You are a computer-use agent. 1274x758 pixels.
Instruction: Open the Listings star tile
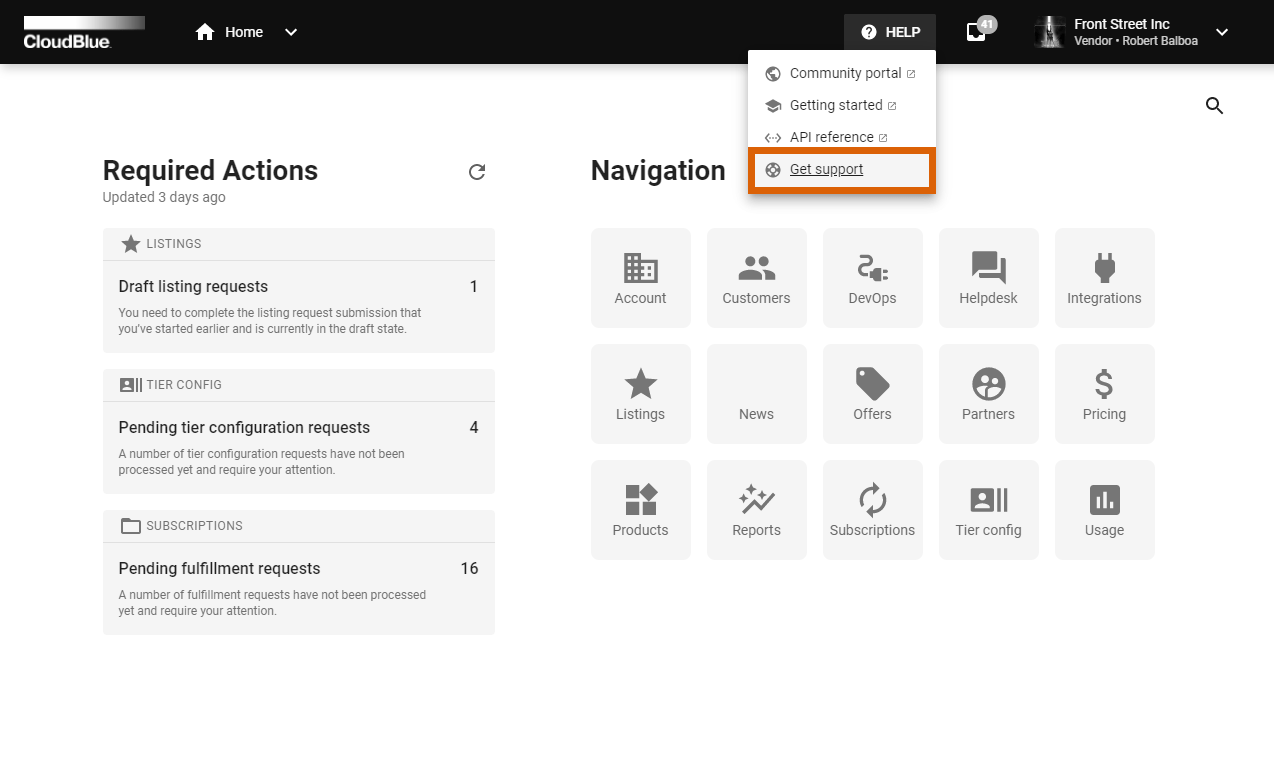(x=640, y=394)
